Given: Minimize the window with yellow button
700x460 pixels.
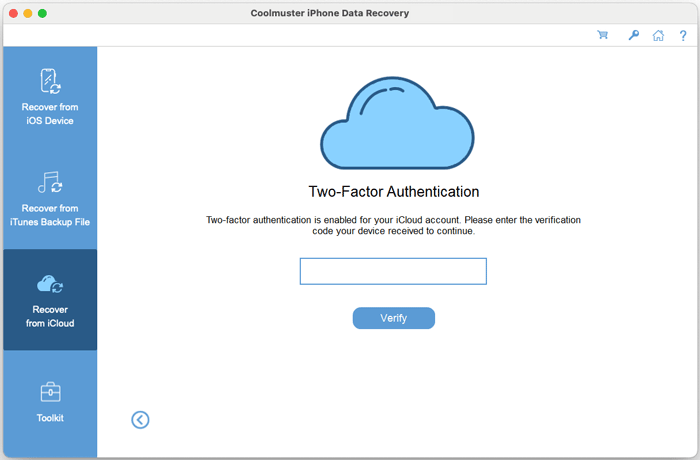Looking at the screenshot, I should click(28, 13).
